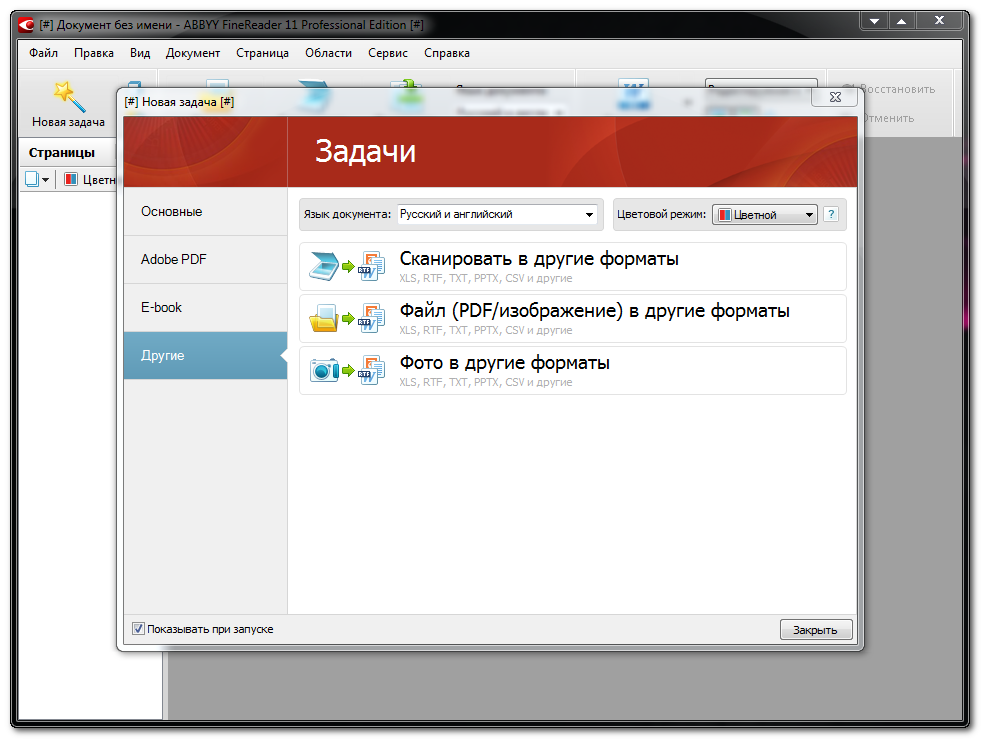
Task: Open the Язык документа dropdown
Action: click(589, 214)
